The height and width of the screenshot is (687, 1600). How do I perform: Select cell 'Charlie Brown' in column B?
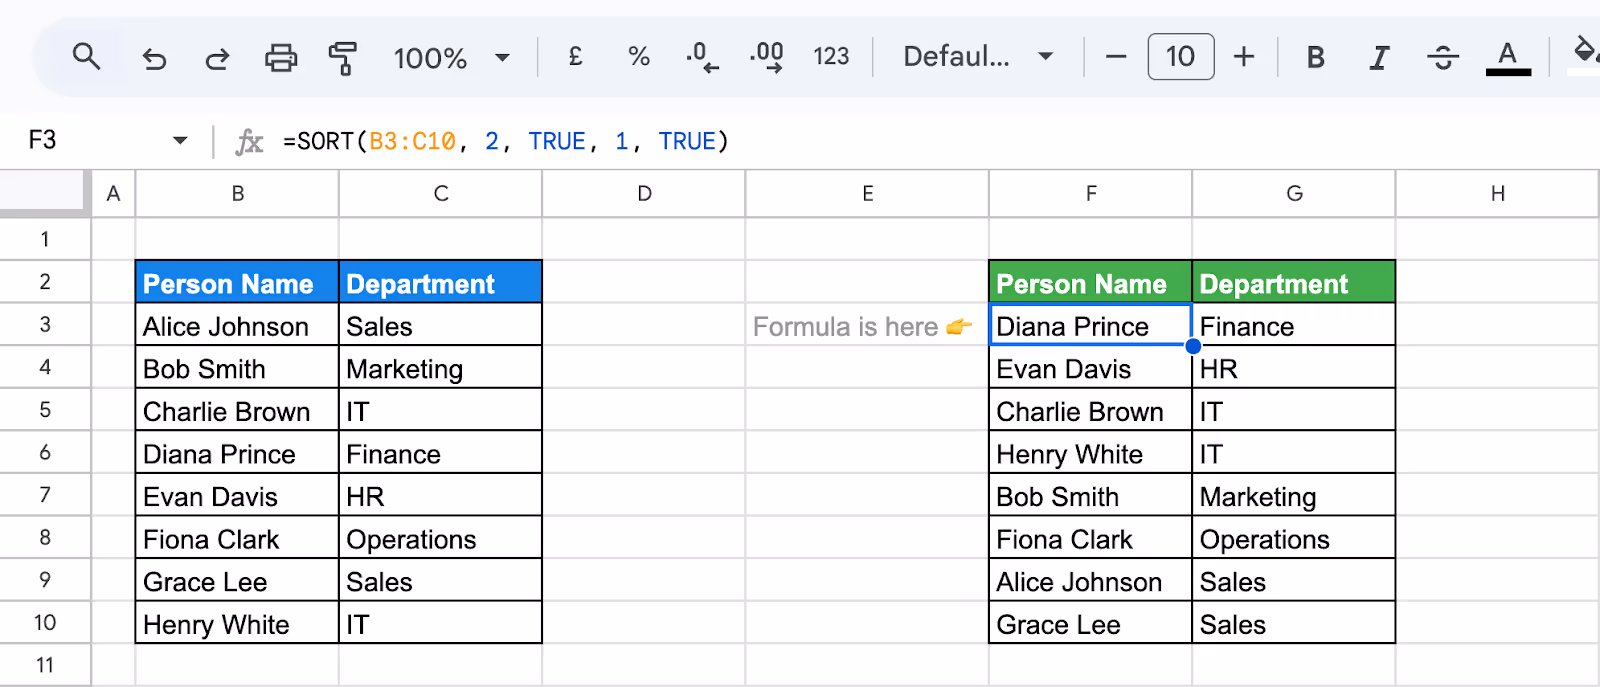[x=237, y=410]
